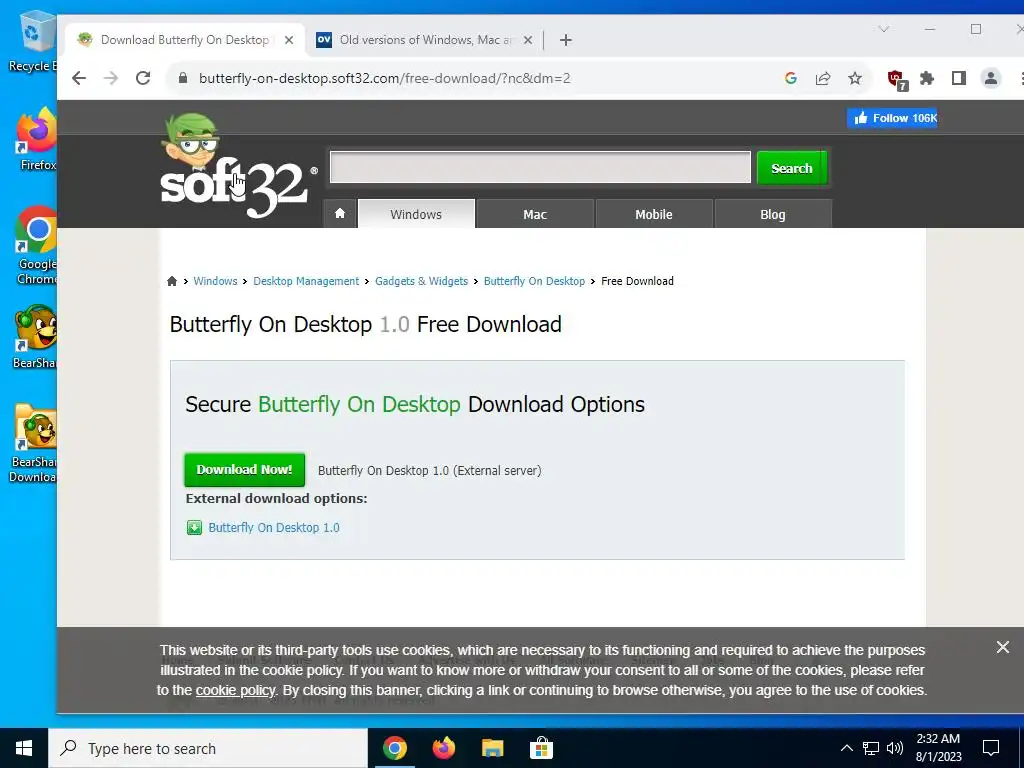Open the notification center icon
This screenshot has width=1024, height=768.
pos(991,748)
